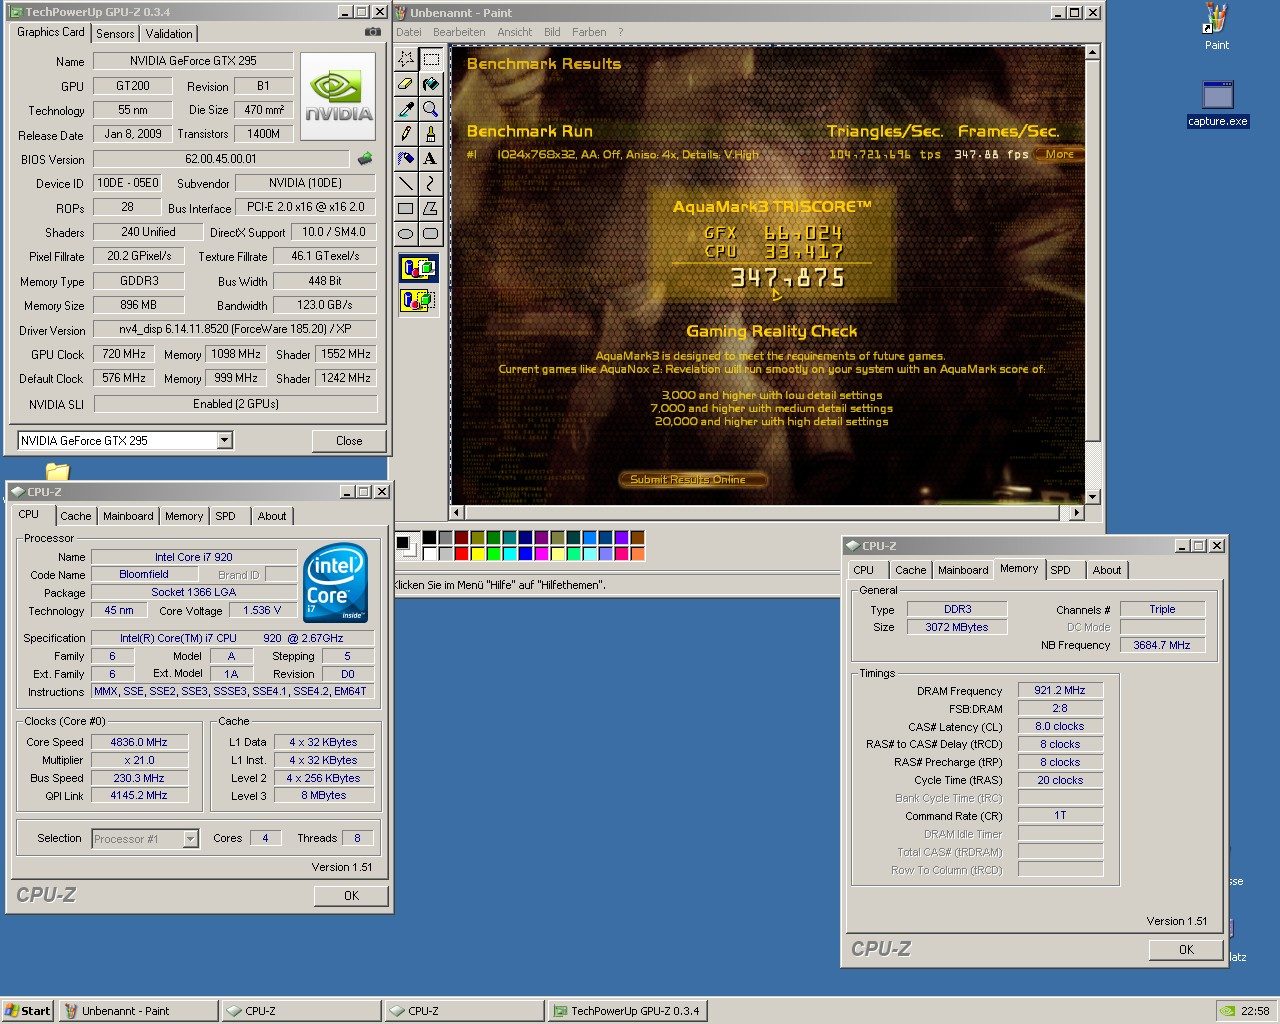This screenshot has height=1024, width=1280.
Task: Pick the Rectangle shape tool
Action: [406, 208]
